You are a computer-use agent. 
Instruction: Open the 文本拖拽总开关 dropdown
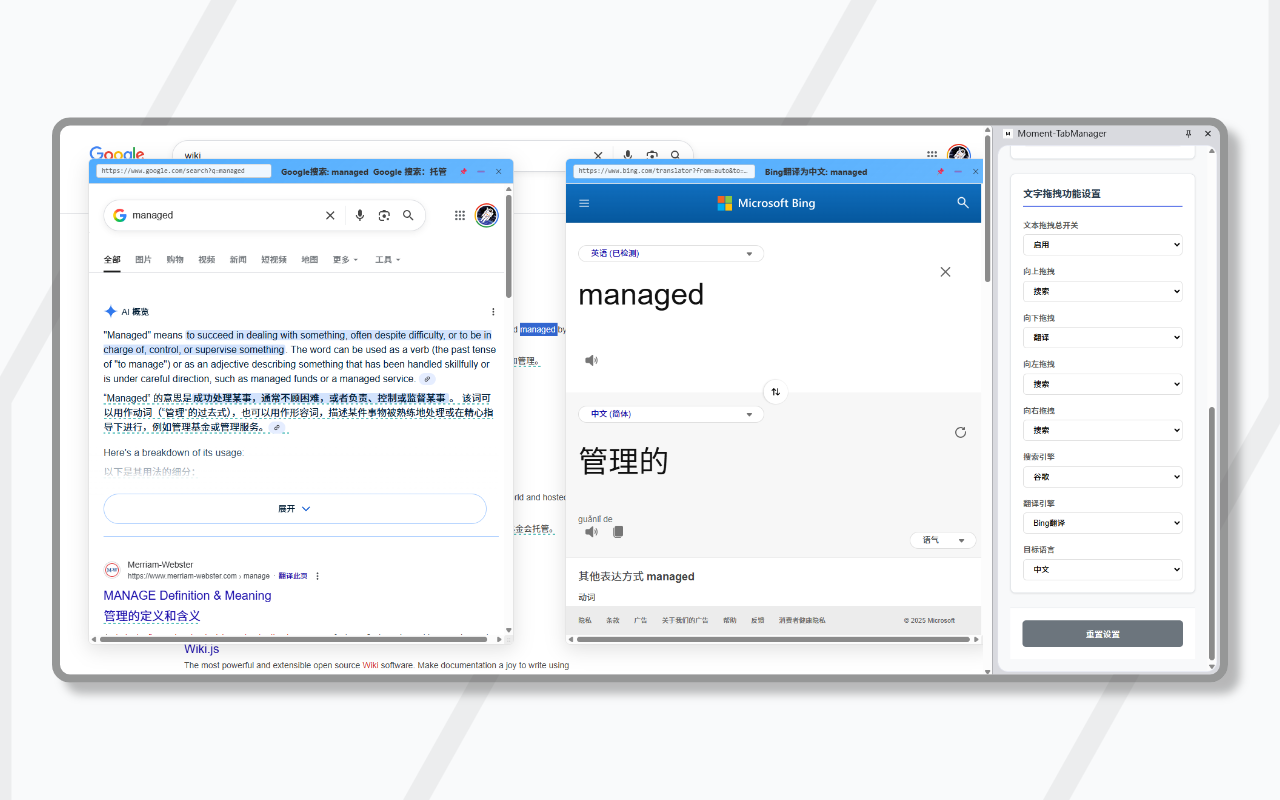point(1102,245)
